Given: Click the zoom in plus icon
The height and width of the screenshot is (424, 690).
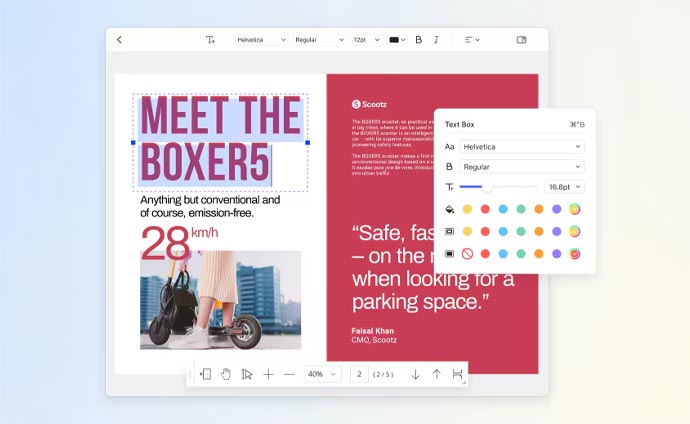Looking at the screenshot, I should [268, 374].
